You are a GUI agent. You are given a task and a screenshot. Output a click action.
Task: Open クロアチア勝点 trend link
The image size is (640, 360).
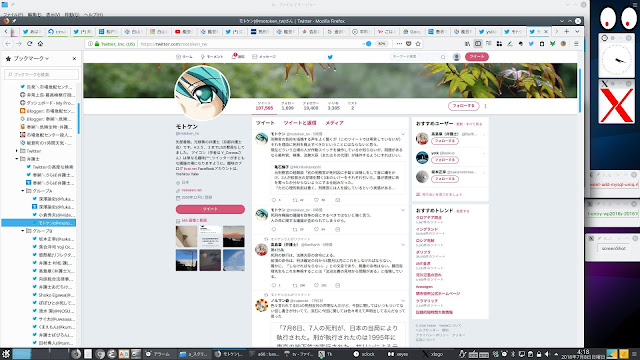pyautogui.click(x=429, y=218)
